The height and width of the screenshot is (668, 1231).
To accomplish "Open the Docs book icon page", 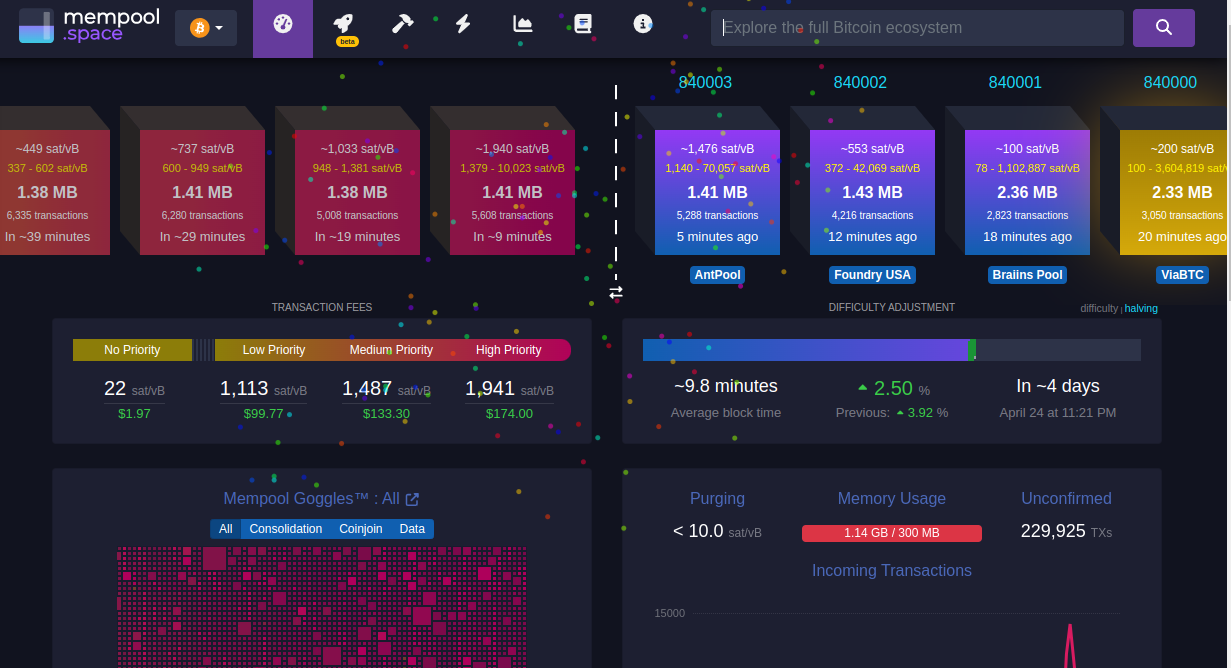I will pyautogui.click(x=583, y=25).
